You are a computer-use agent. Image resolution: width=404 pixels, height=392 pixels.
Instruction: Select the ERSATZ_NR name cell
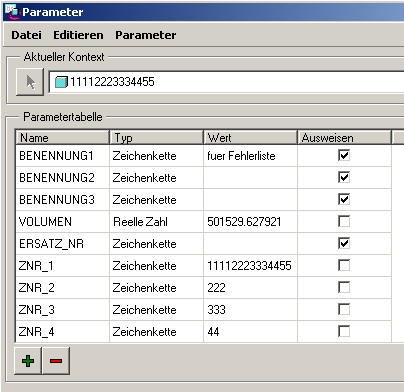coord(62,244)
